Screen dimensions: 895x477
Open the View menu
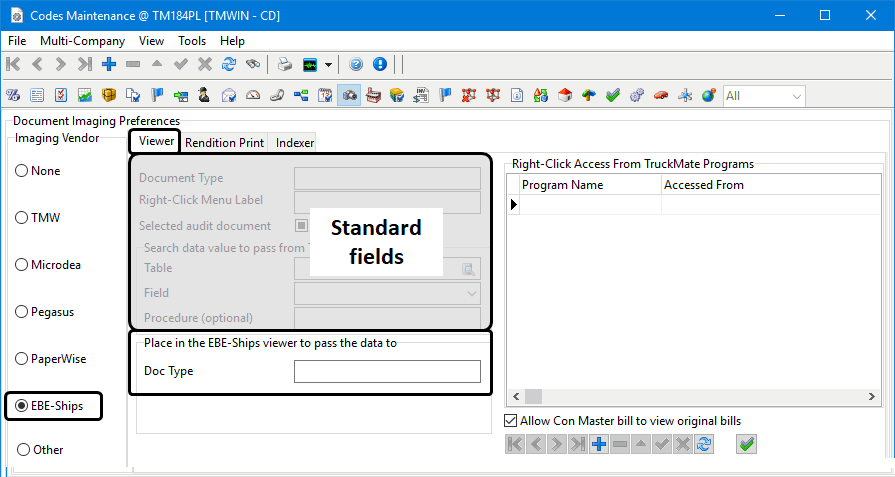click(151, 41)
